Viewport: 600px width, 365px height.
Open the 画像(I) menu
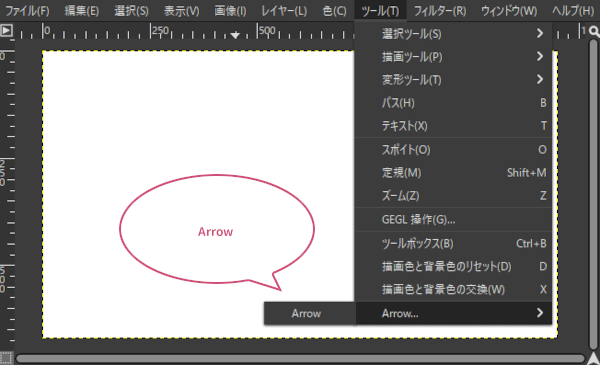pos(230,11)
